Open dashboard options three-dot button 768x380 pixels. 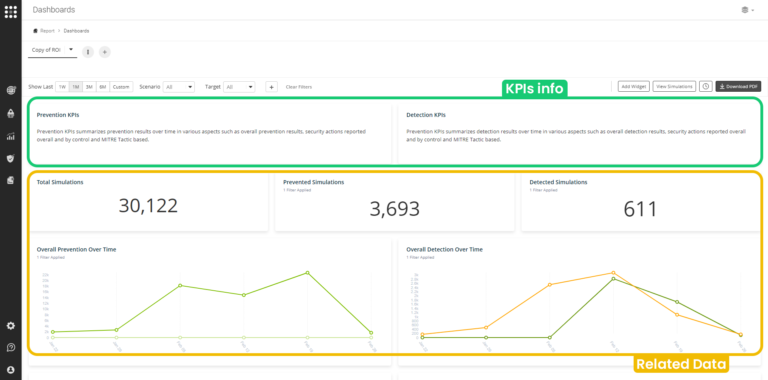tap(88, 52)
